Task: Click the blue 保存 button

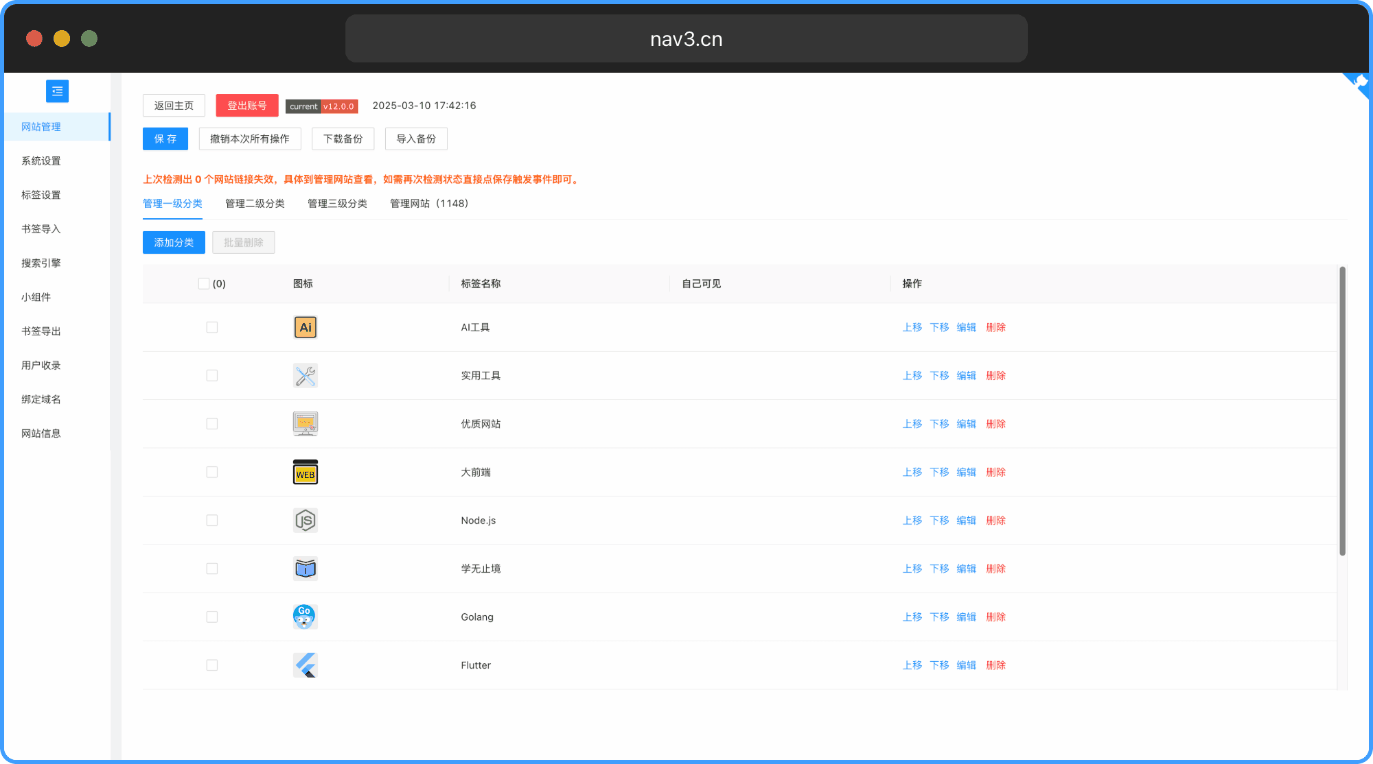Action: (166, 139)
